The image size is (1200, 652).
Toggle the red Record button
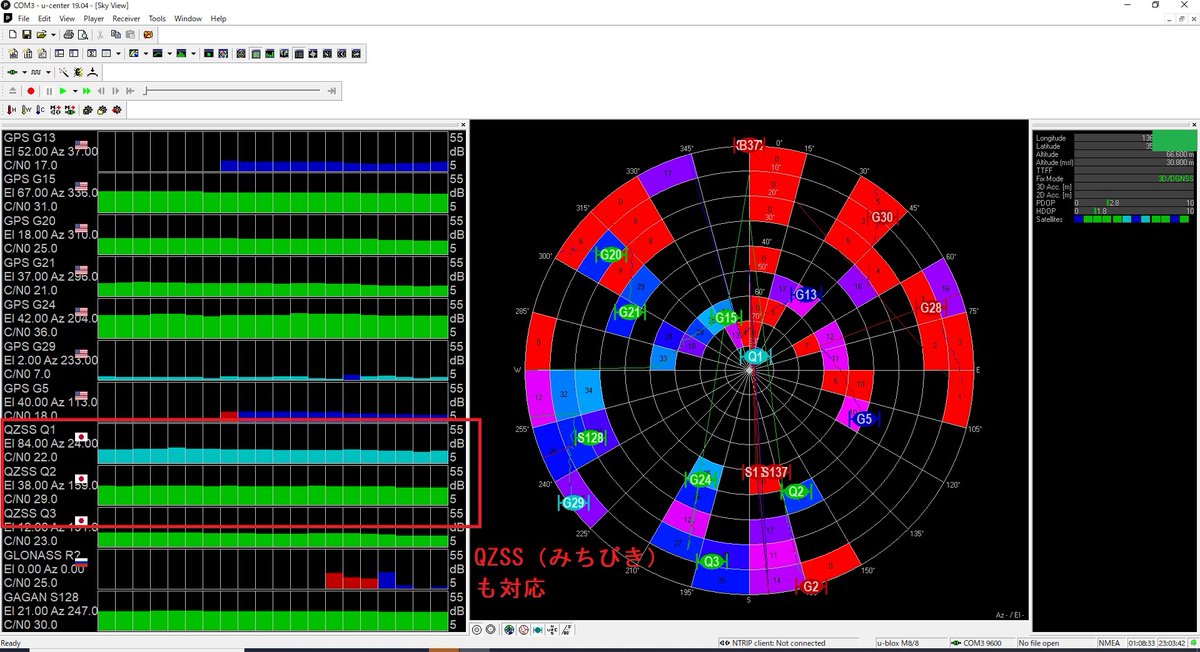pyautogui.click(x=31, y=91)
